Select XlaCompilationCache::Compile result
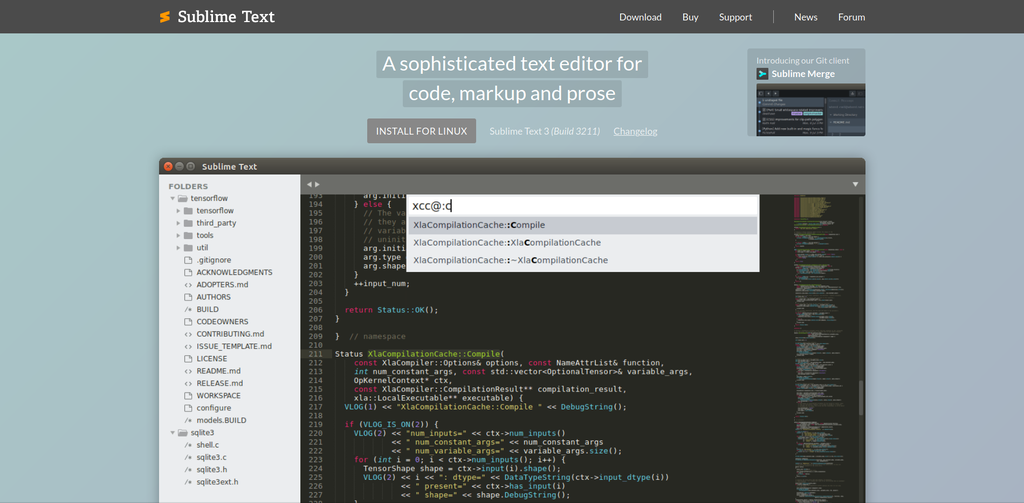Viewport: 1024px width, 503px height. [583, 225]
